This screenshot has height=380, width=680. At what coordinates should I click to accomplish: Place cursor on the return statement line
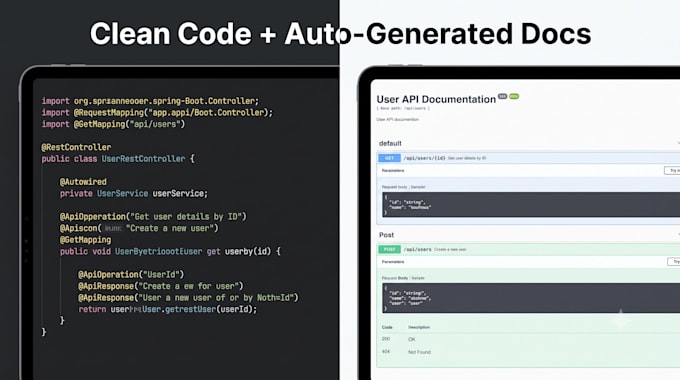(x=167, y=309)
